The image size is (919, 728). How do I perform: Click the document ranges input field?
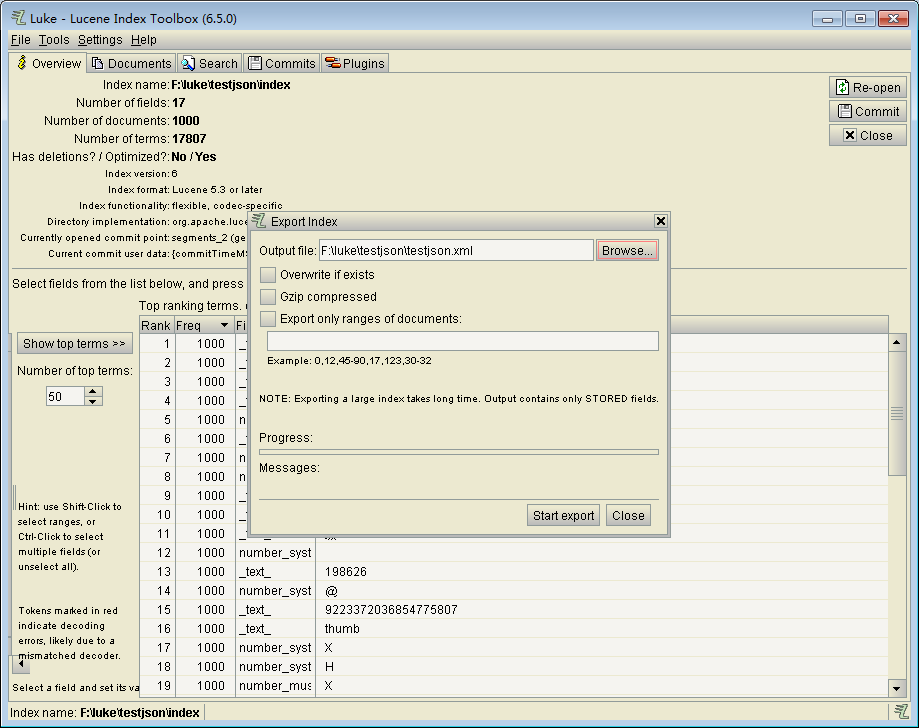tap(462, 341)
